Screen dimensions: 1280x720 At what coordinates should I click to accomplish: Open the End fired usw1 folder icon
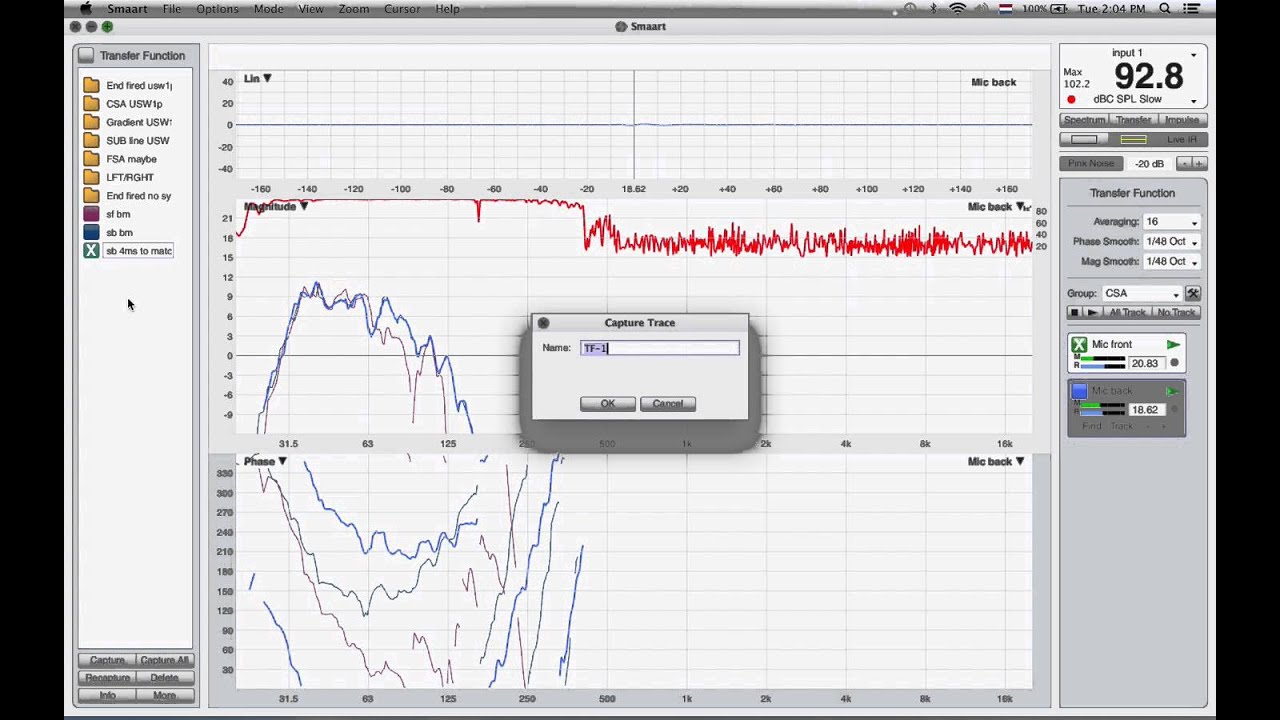(91, 85)
